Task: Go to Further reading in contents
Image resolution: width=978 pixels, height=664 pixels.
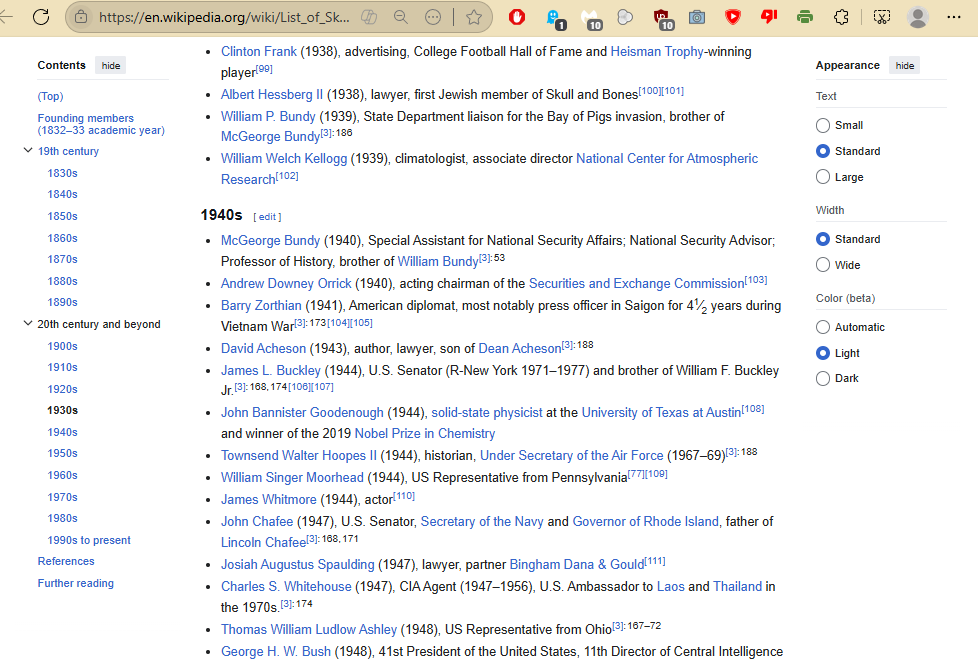Action: point(75,583)
